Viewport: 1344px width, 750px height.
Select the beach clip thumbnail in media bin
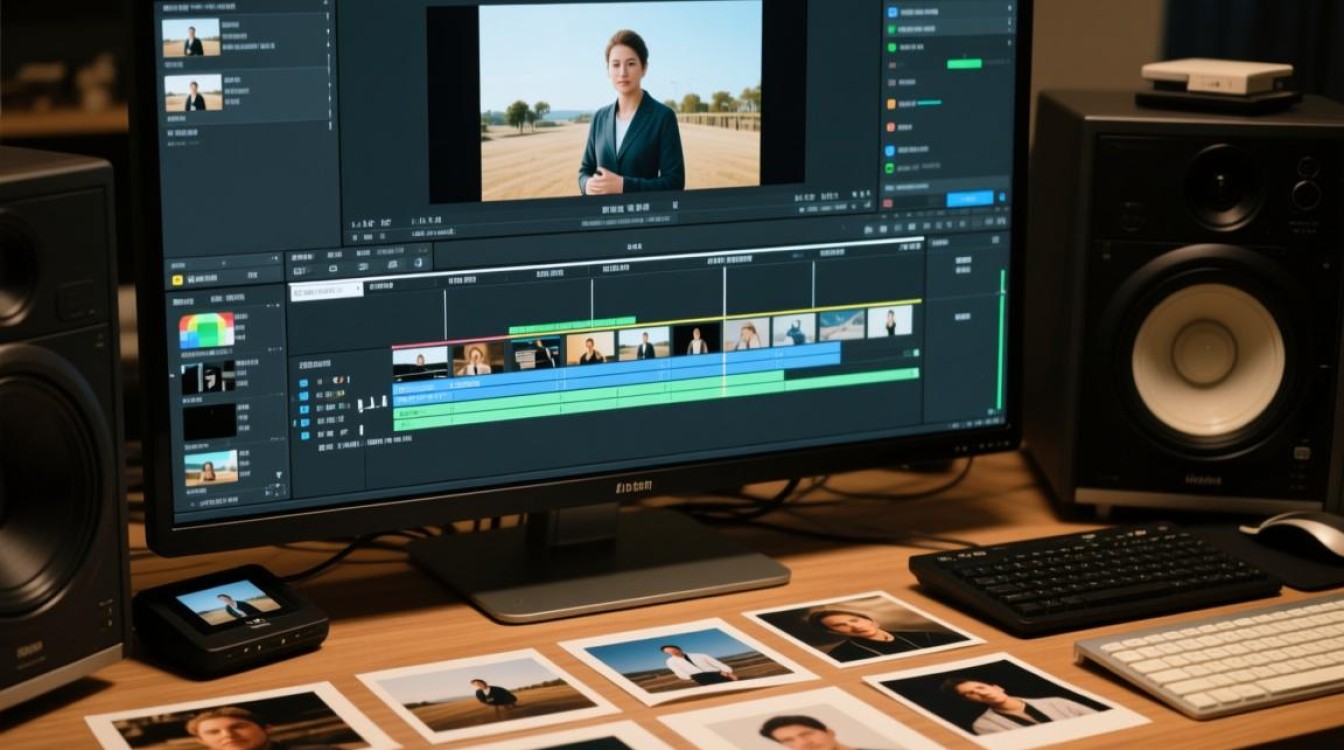pyautogui.click(x=211, y=467)
